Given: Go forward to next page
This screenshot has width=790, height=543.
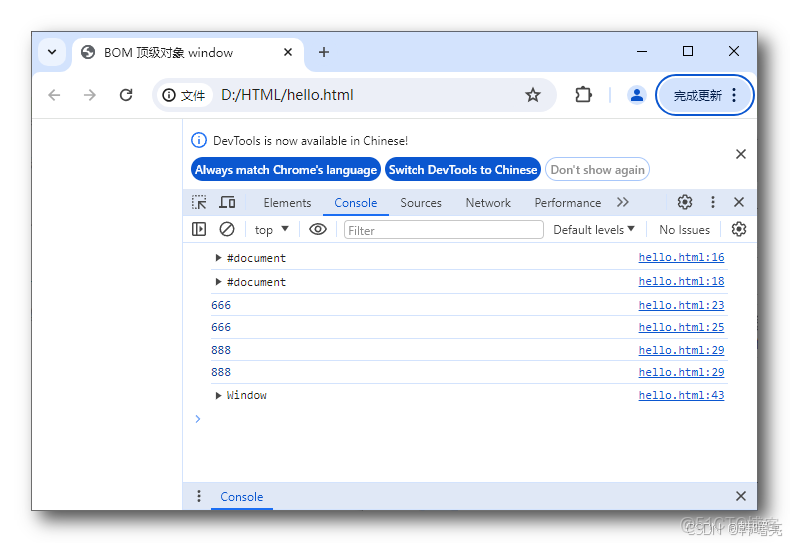Looking at the screenshot, I should [x=90, y=95].
